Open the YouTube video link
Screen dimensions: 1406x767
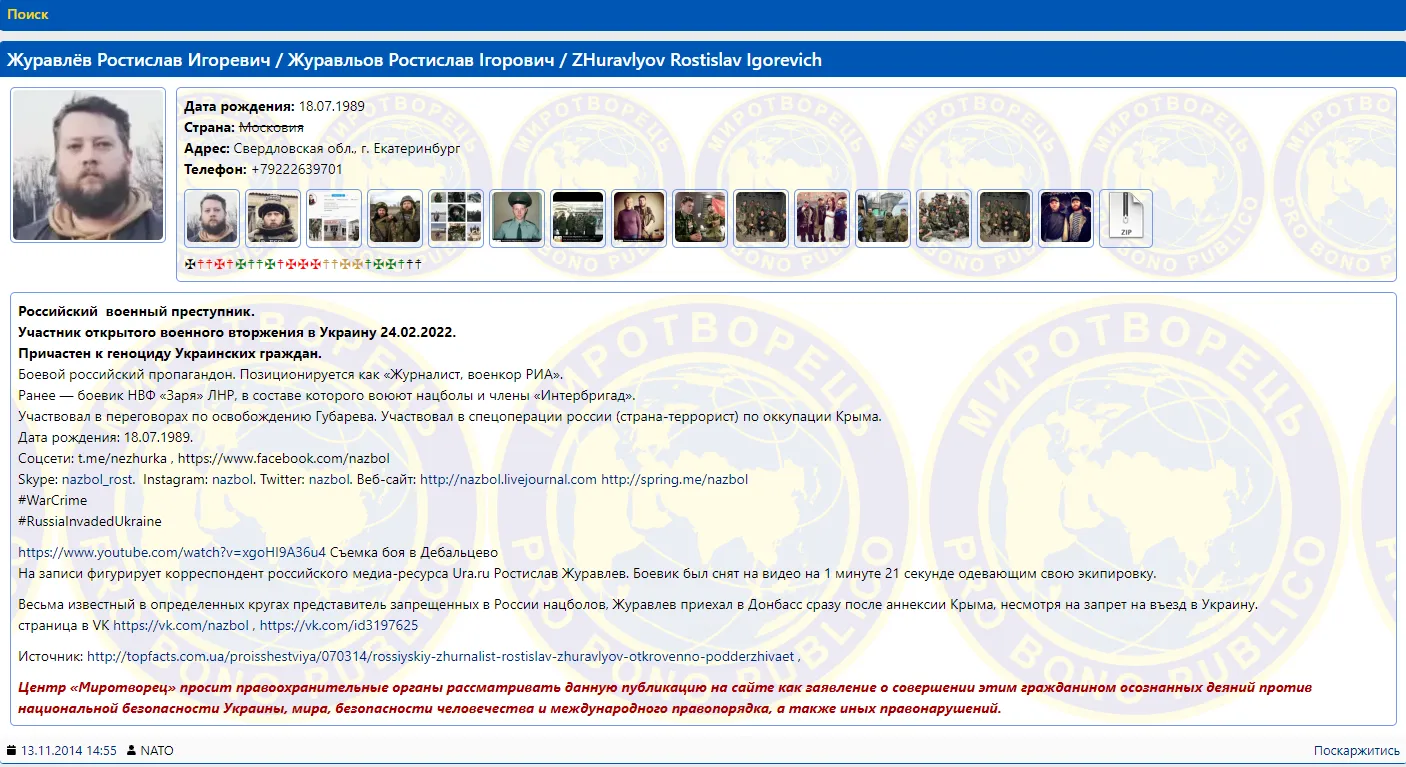coord(172,552)
